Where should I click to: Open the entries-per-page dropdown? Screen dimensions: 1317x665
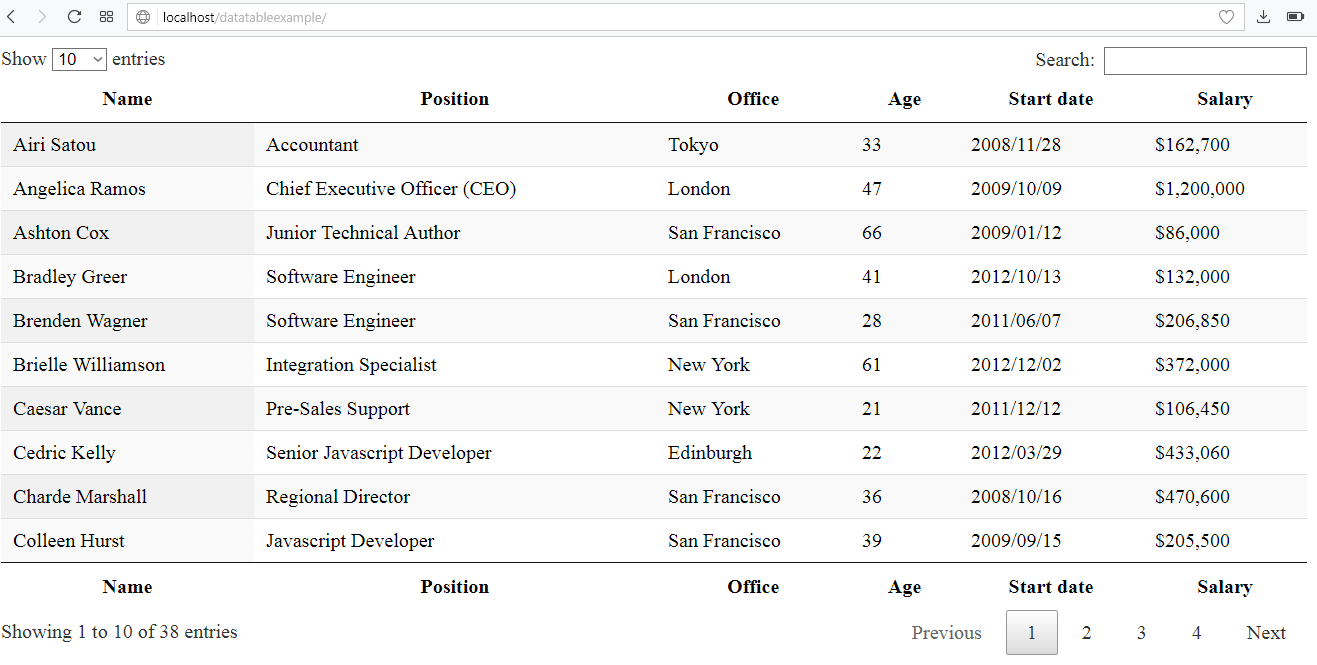[x=79, y=59]
